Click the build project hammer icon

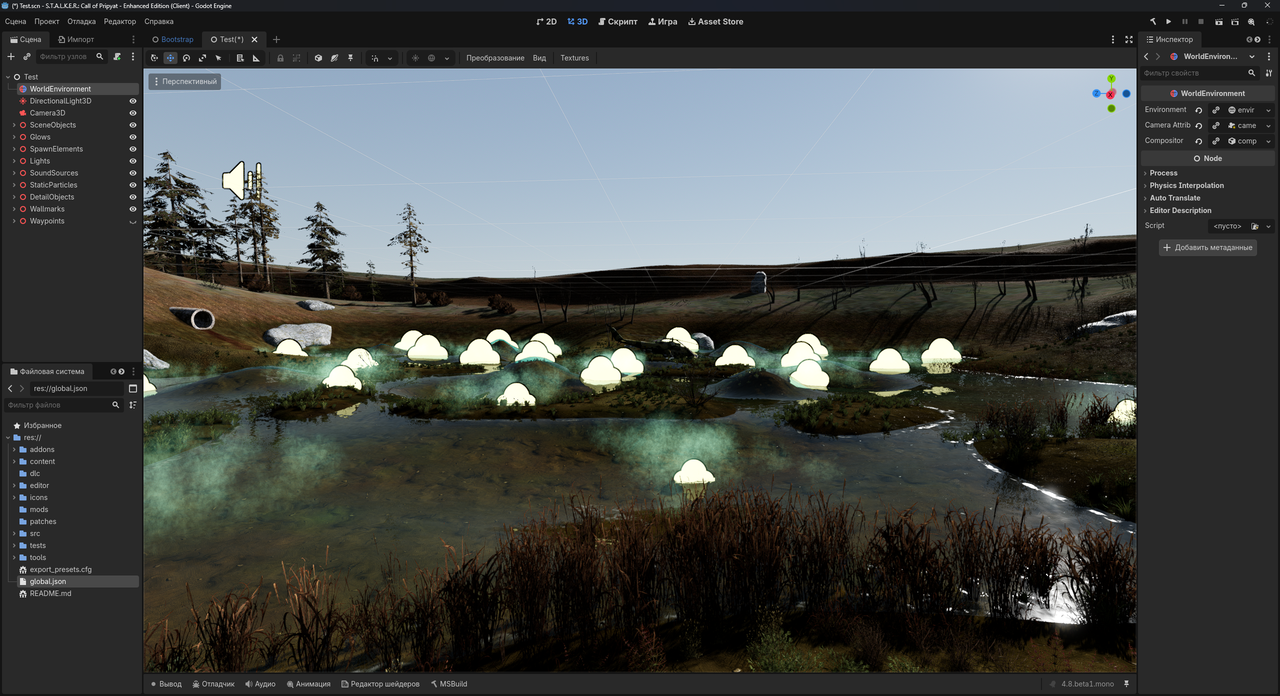tap(1152, 21)
